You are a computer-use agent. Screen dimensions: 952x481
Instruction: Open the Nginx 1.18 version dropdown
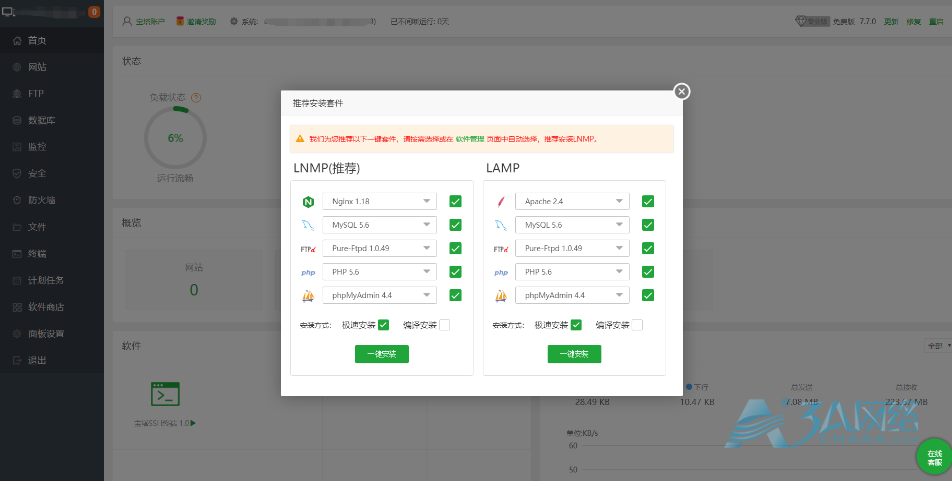click(379, 201)
